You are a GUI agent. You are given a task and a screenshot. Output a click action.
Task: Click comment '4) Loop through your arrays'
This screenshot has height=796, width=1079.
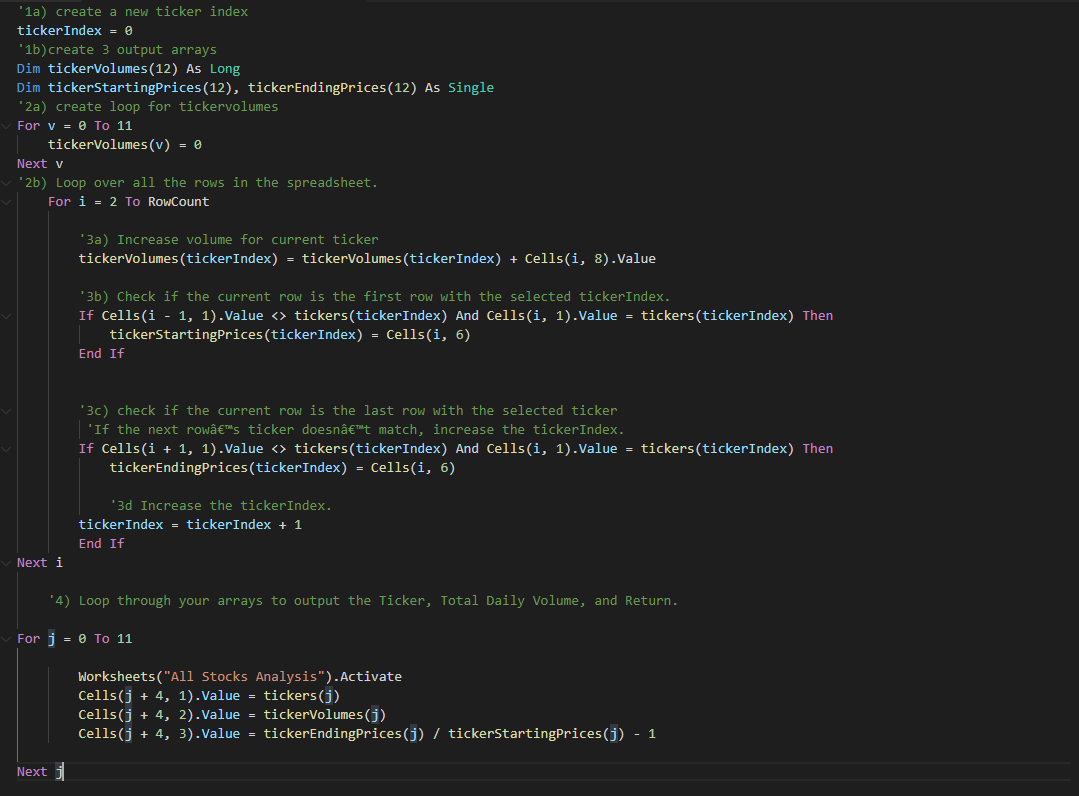[x=363, y=601]
